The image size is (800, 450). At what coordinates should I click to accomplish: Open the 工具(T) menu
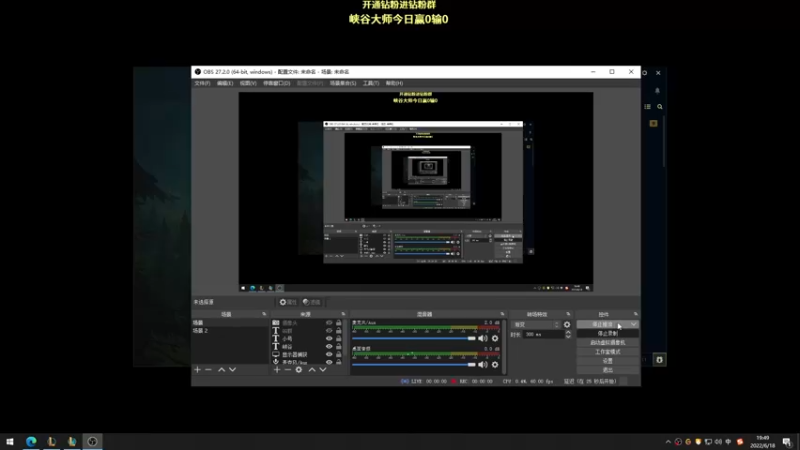[371, 83]
